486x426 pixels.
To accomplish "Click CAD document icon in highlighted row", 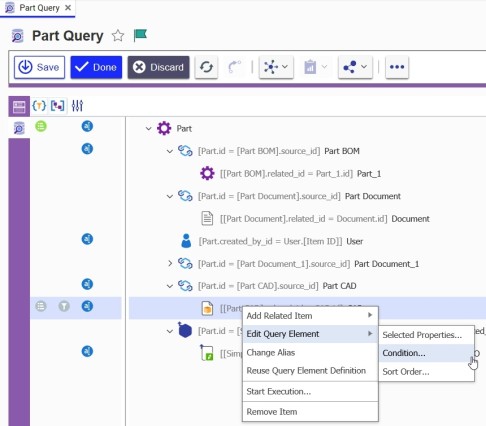I will pos(207,308).
